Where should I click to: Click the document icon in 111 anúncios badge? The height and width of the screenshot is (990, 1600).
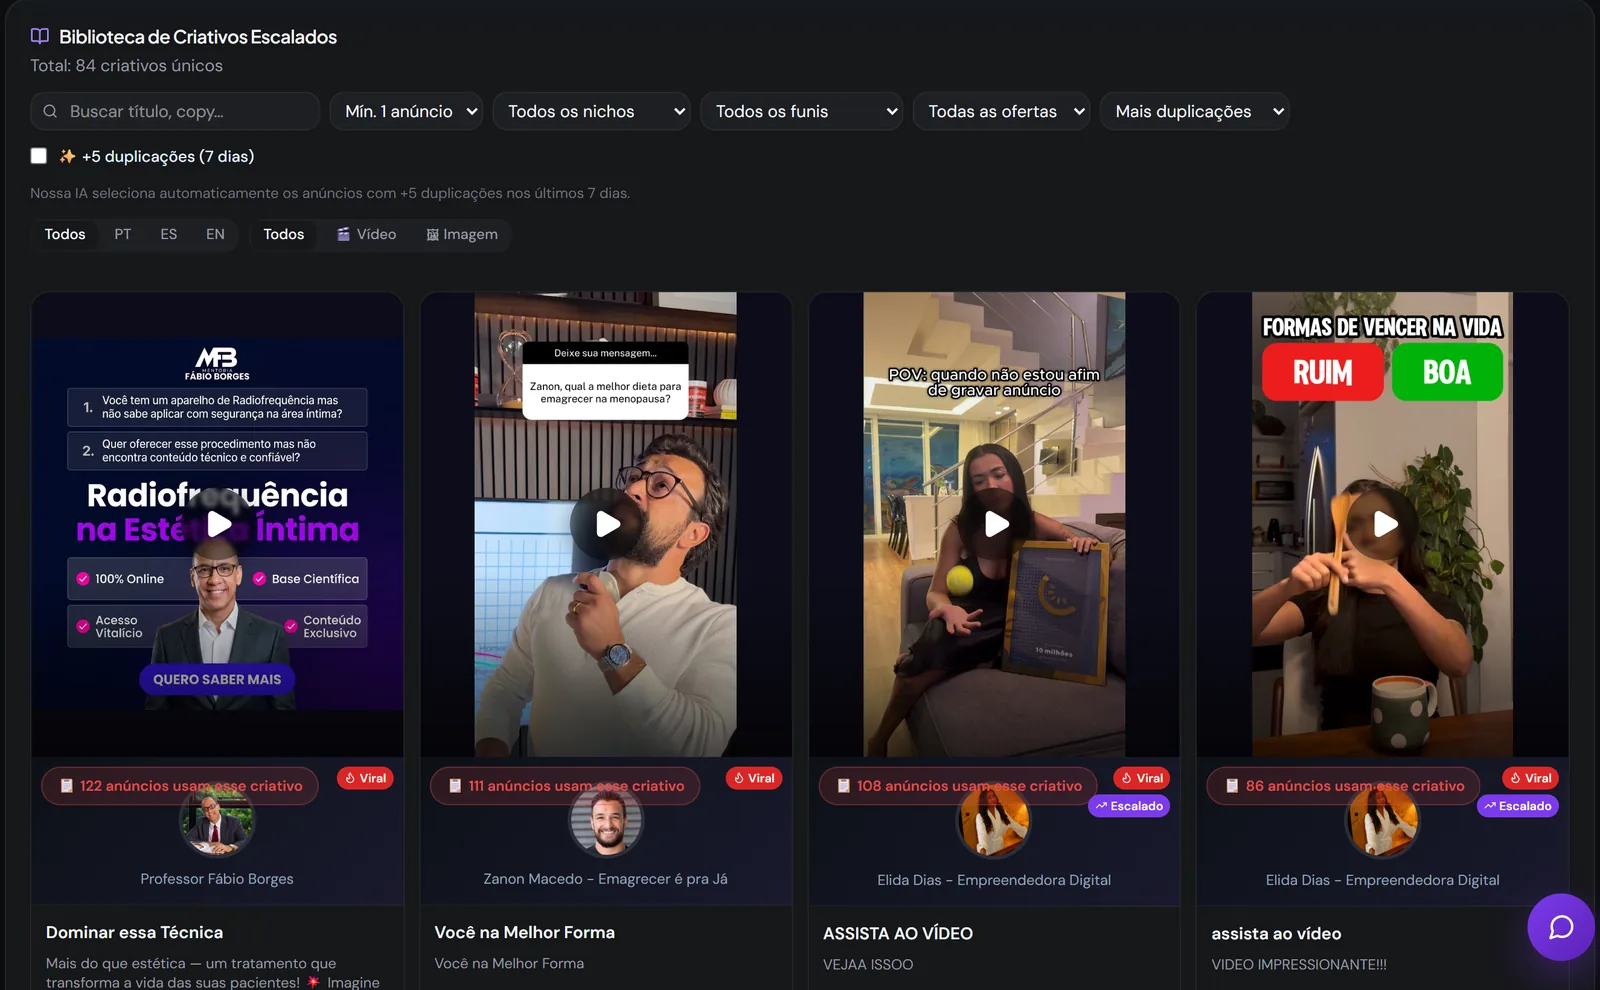click(455, 786)
